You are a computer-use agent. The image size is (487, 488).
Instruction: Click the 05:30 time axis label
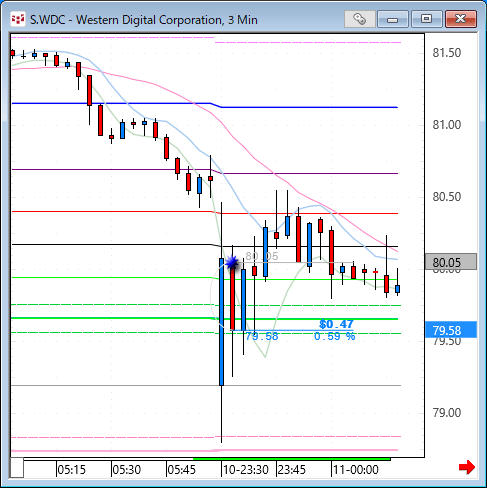(x=126, y=470)
